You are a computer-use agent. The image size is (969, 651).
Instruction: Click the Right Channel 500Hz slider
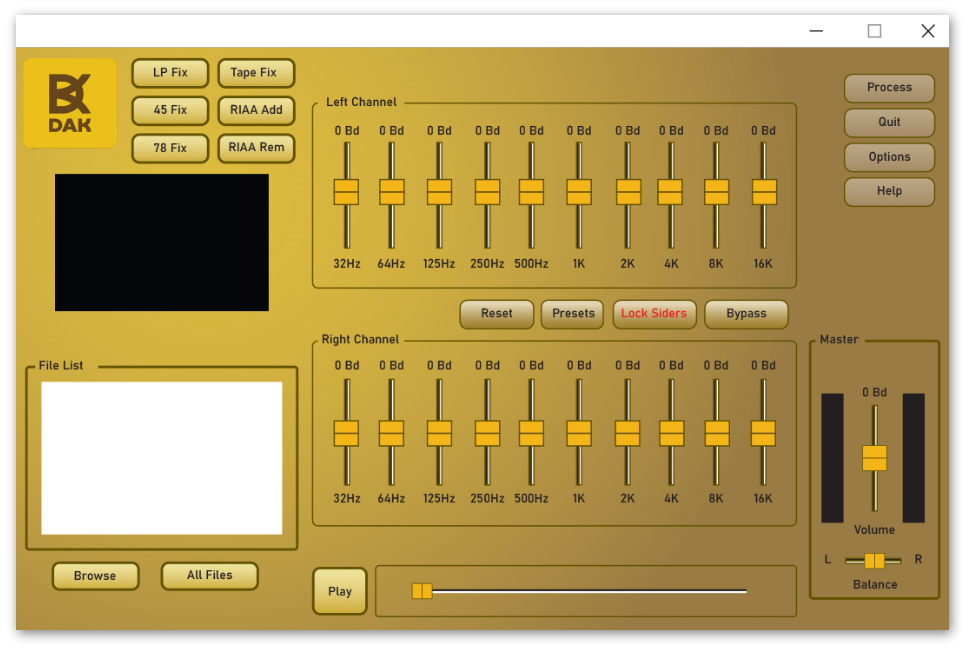tap(531, 433)
